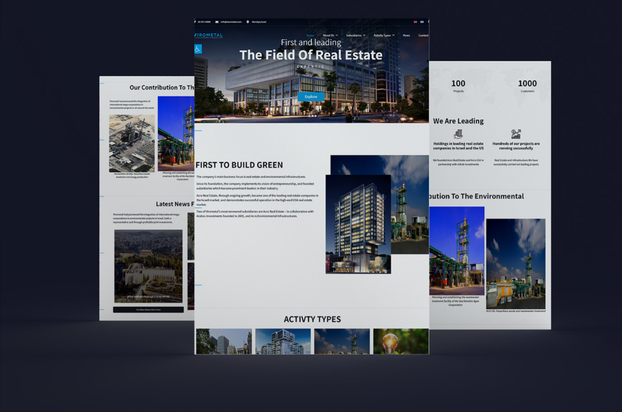Click the Hundreds of our projects text
The image size is (622, 412).
516,146
